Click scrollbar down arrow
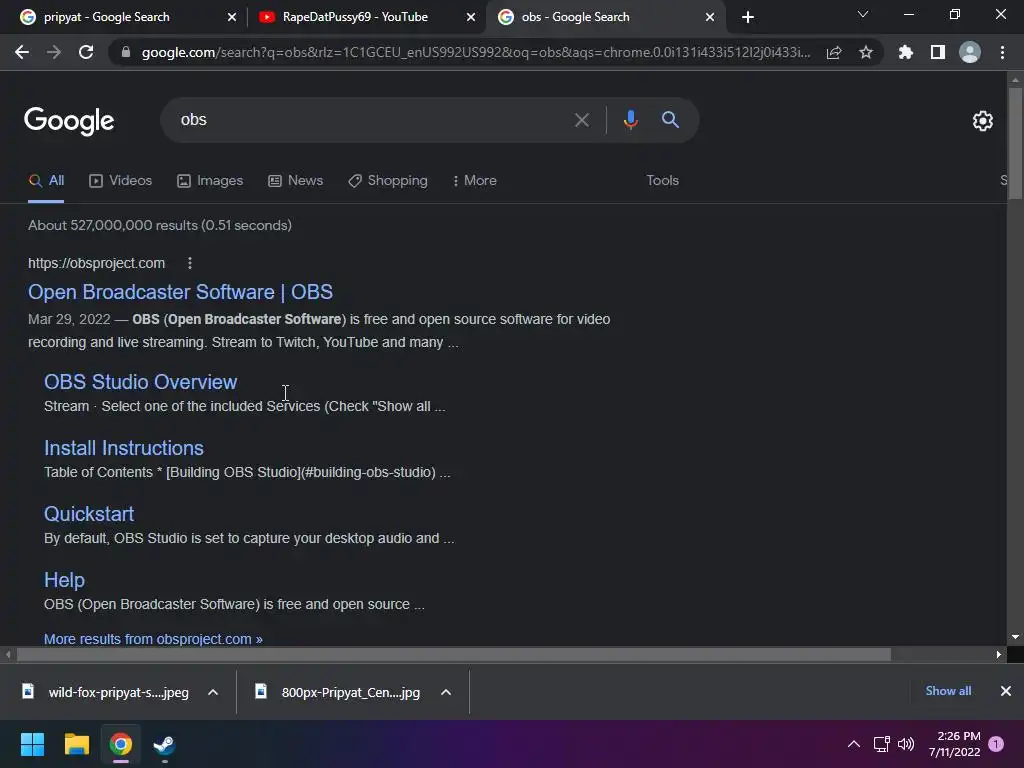The height and width of the screenshot is (768, 1024). (1015, 637)
